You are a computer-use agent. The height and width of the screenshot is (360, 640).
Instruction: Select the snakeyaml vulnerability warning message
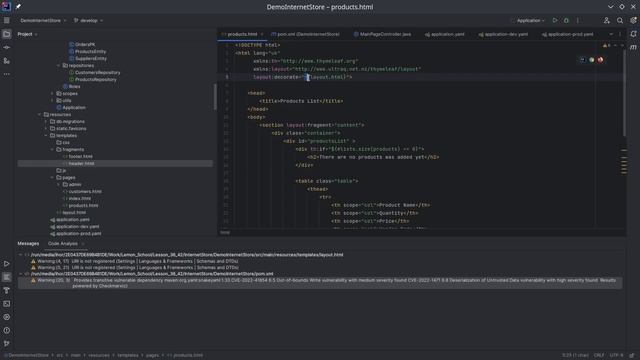click(x=320, y=283)
